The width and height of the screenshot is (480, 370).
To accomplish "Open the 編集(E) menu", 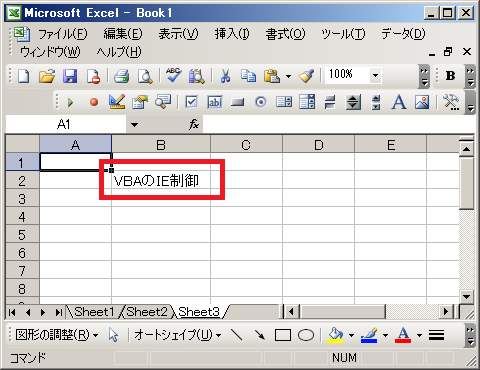I will (x=123, y=34).
